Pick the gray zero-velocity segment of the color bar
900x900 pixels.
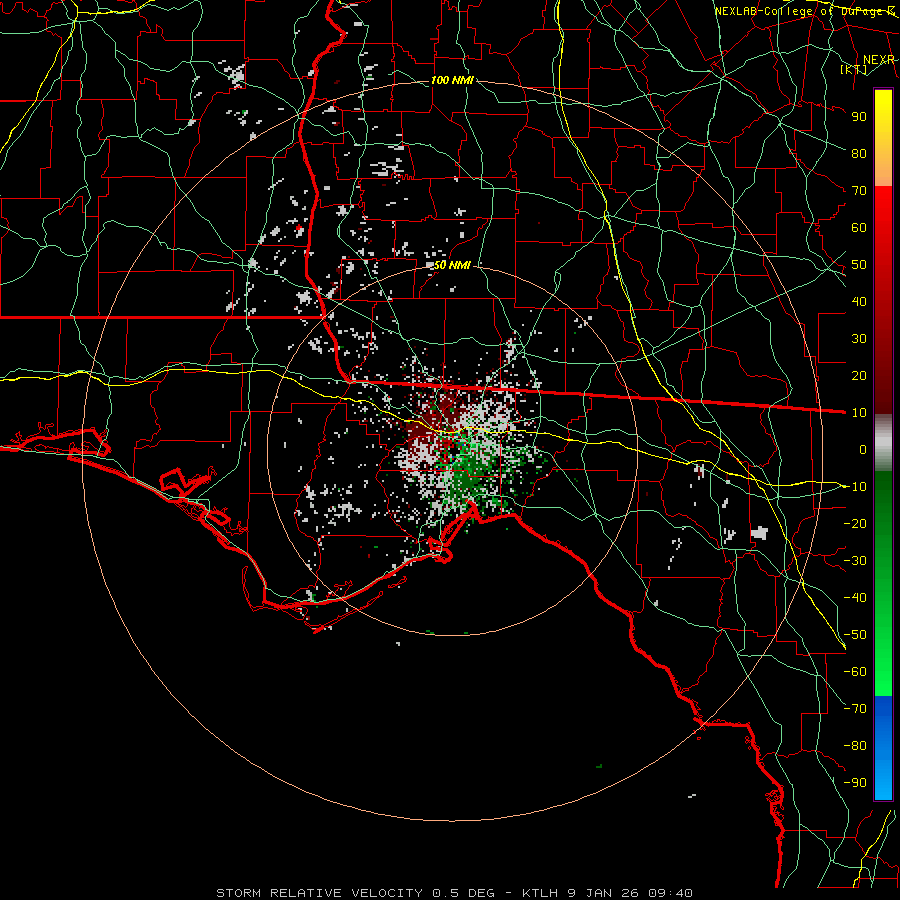tap(883, 442)
